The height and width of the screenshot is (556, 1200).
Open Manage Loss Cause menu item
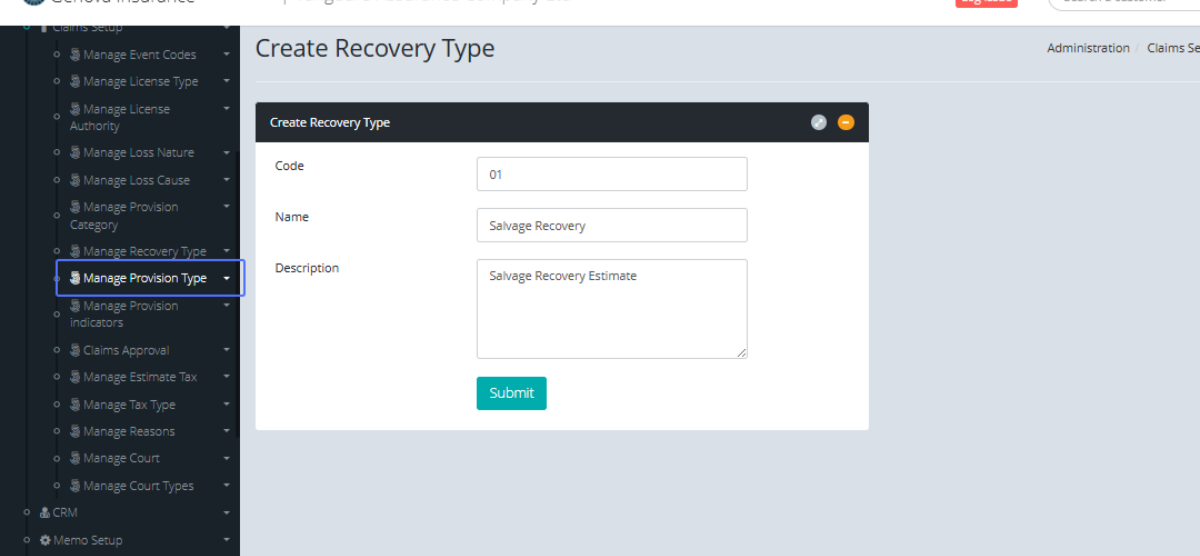(136, 181)
